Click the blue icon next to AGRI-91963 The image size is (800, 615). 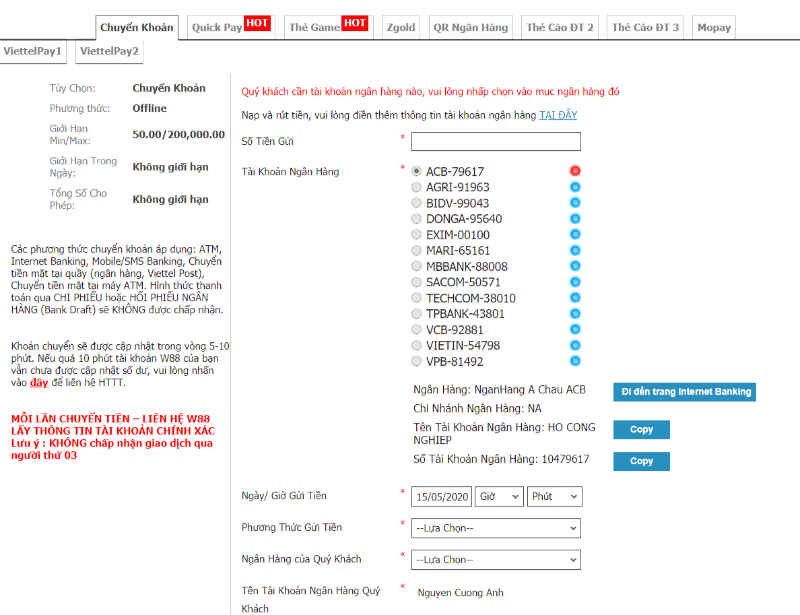pyautogui.click(x=575, y=187)
